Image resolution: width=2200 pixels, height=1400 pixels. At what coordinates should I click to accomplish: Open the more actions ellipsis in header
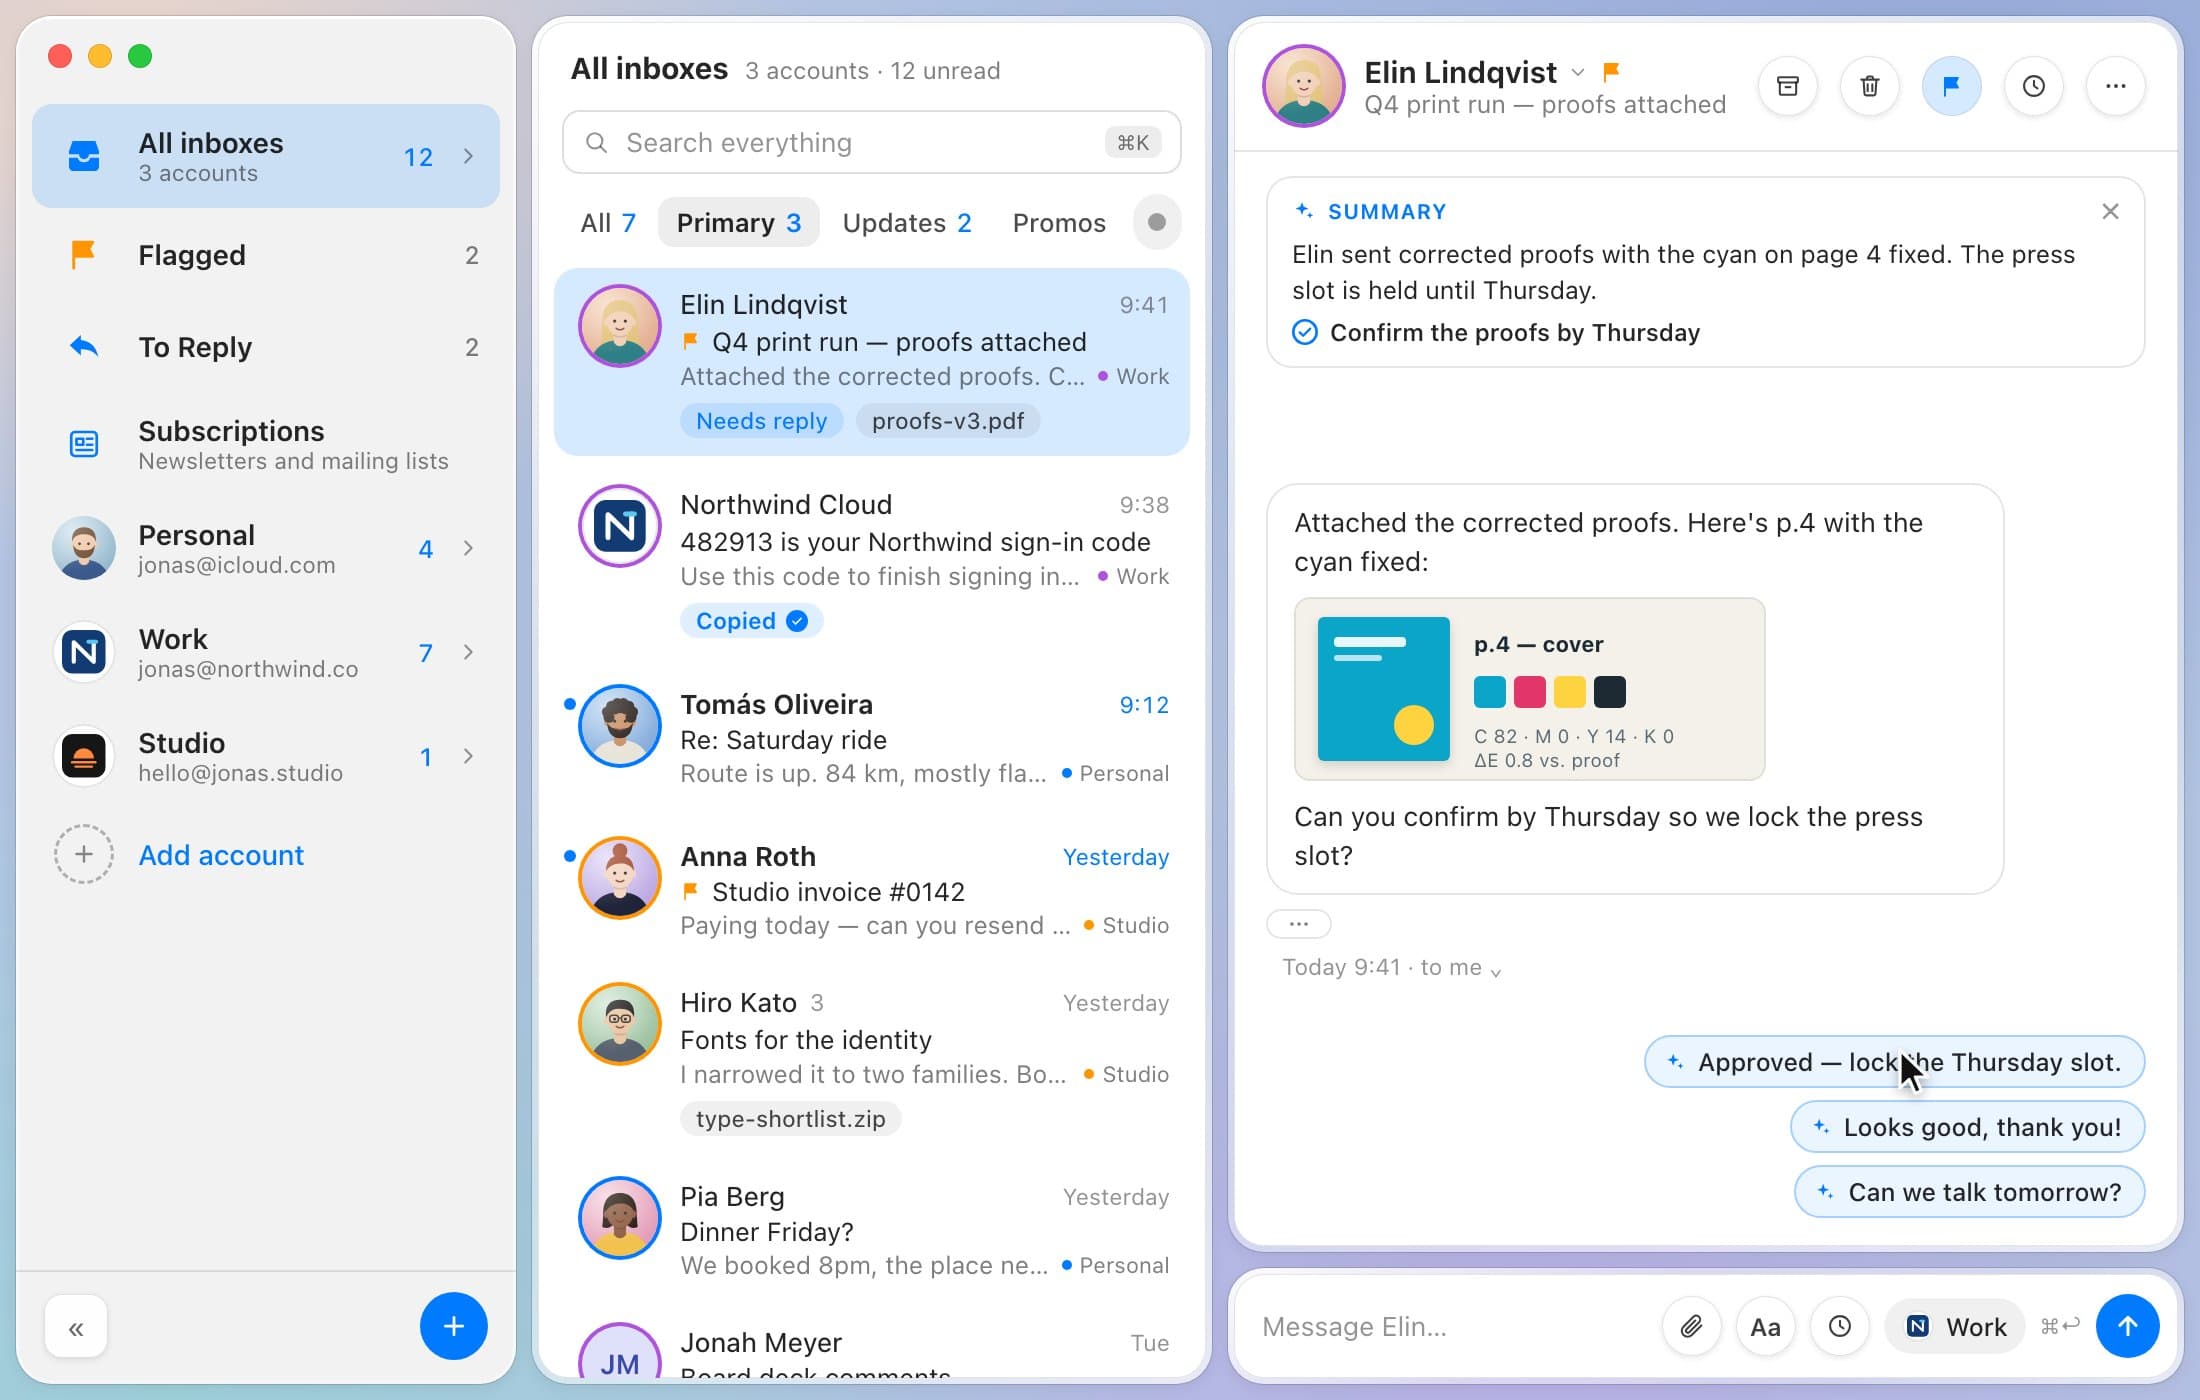[x=2115, y=86]
